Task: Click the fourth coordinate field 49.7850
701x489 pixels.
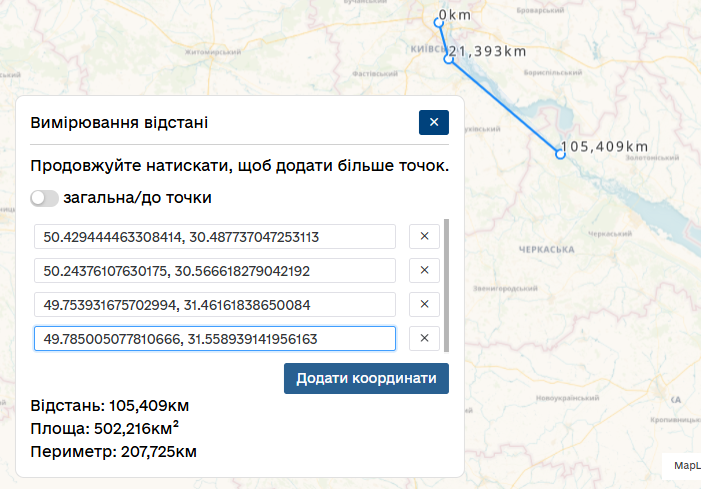Action: click(x=215, y=339)
